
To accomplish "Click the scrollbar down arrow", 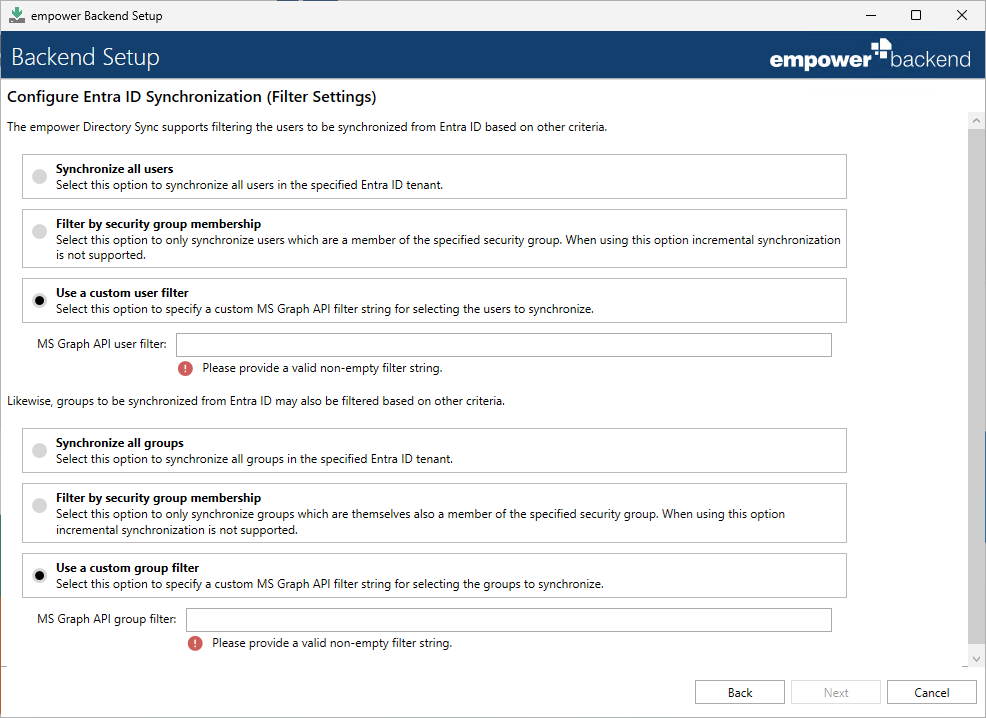I will coord(976,659).
